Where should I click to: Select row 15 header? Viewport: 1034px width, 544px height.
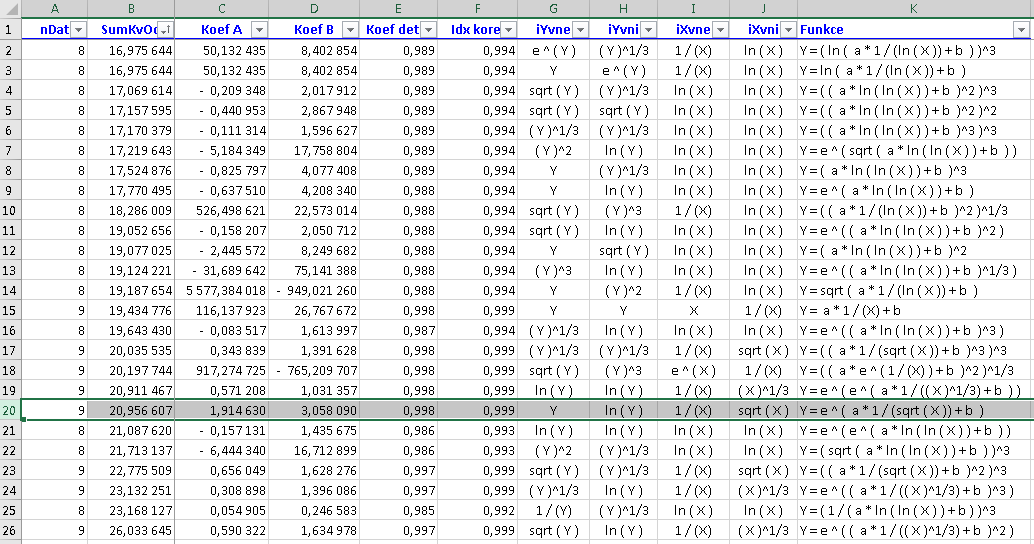coord(10,310)
